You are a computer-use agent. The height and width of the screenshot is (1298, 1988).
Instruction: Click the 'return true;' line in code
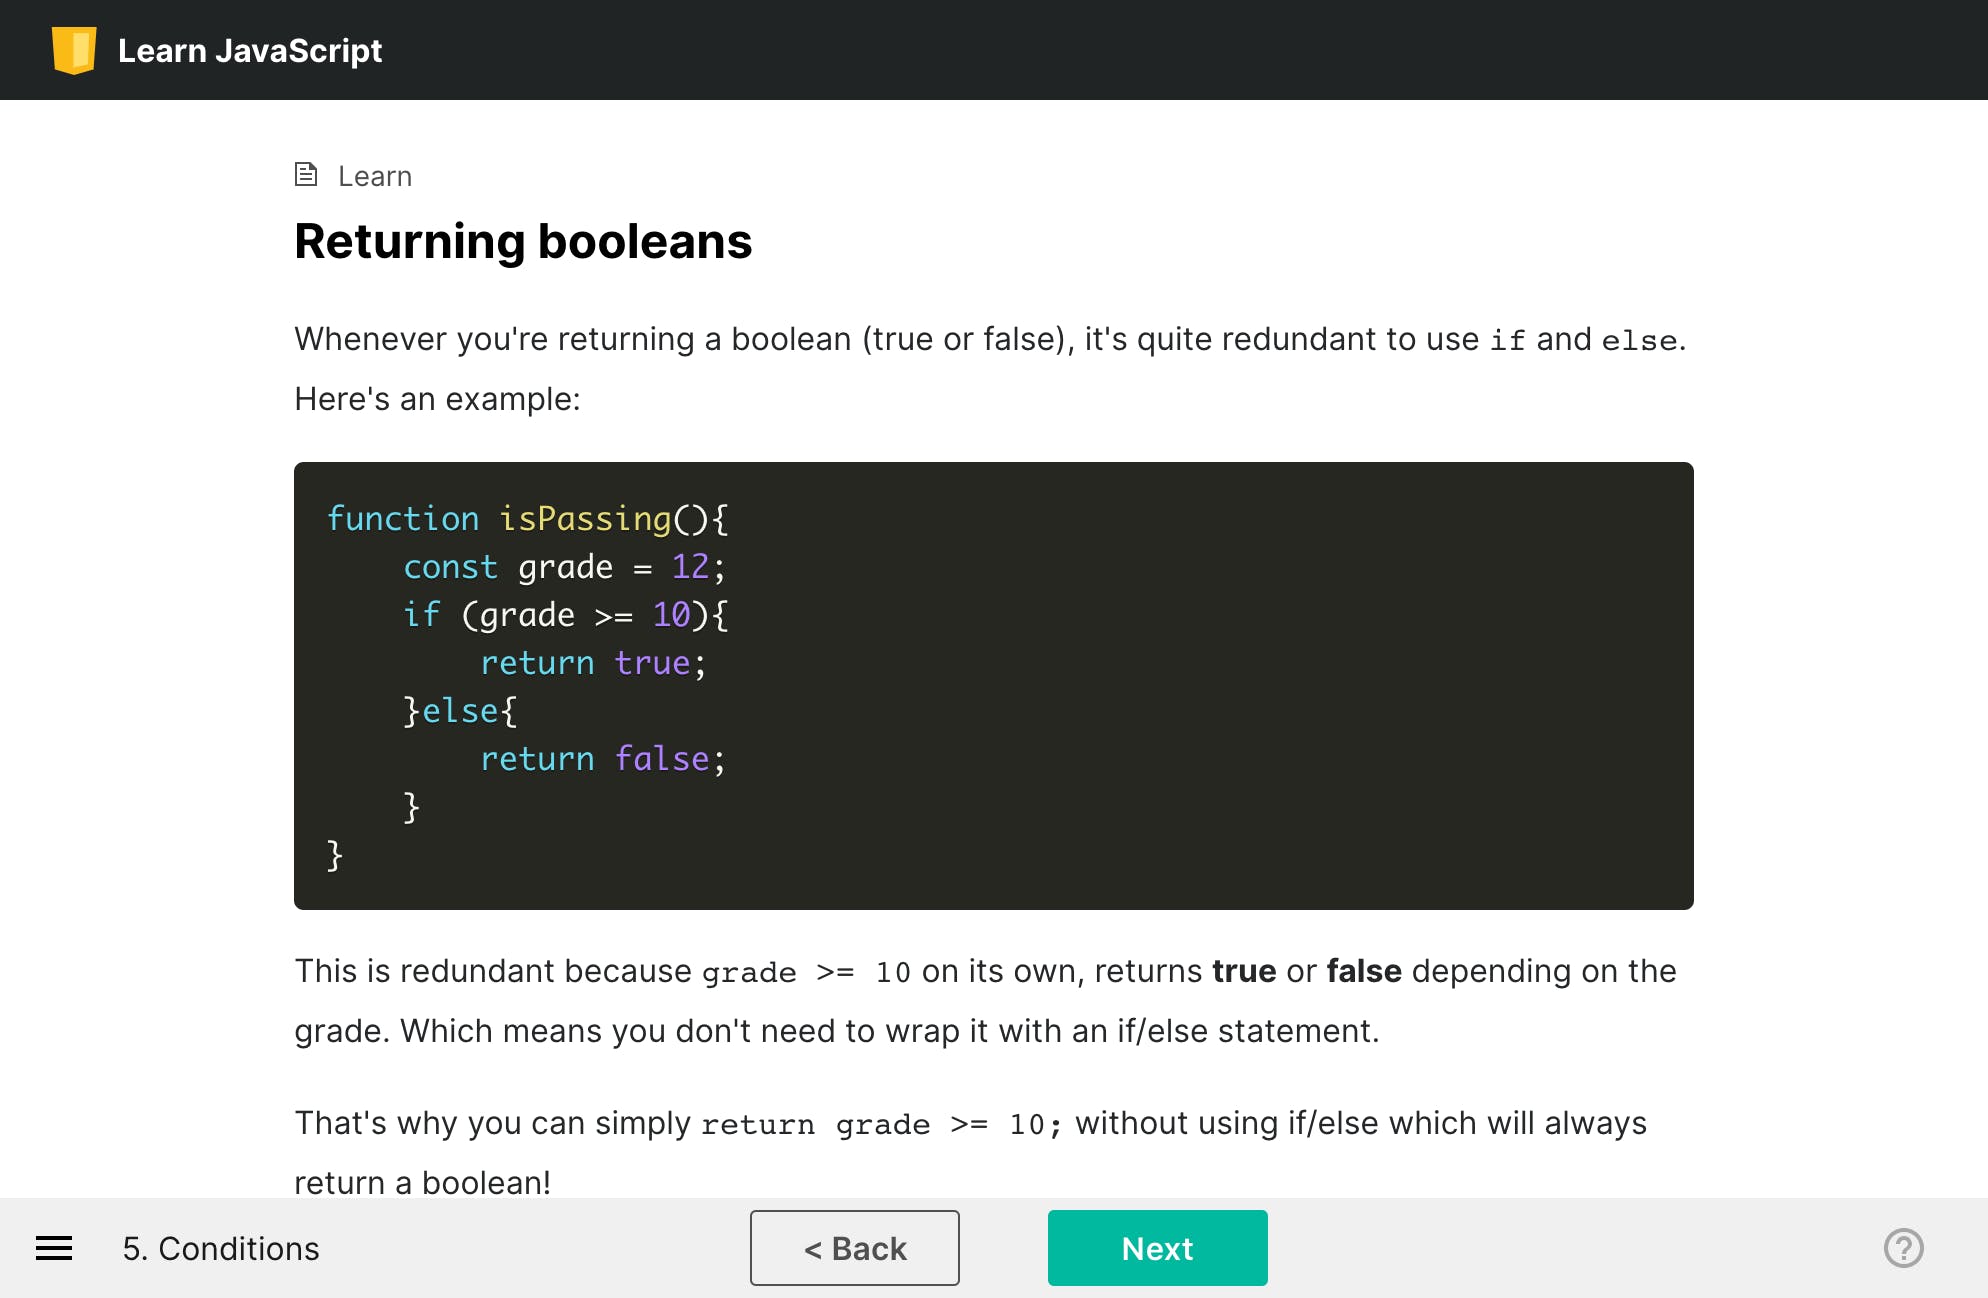(593, 662)
